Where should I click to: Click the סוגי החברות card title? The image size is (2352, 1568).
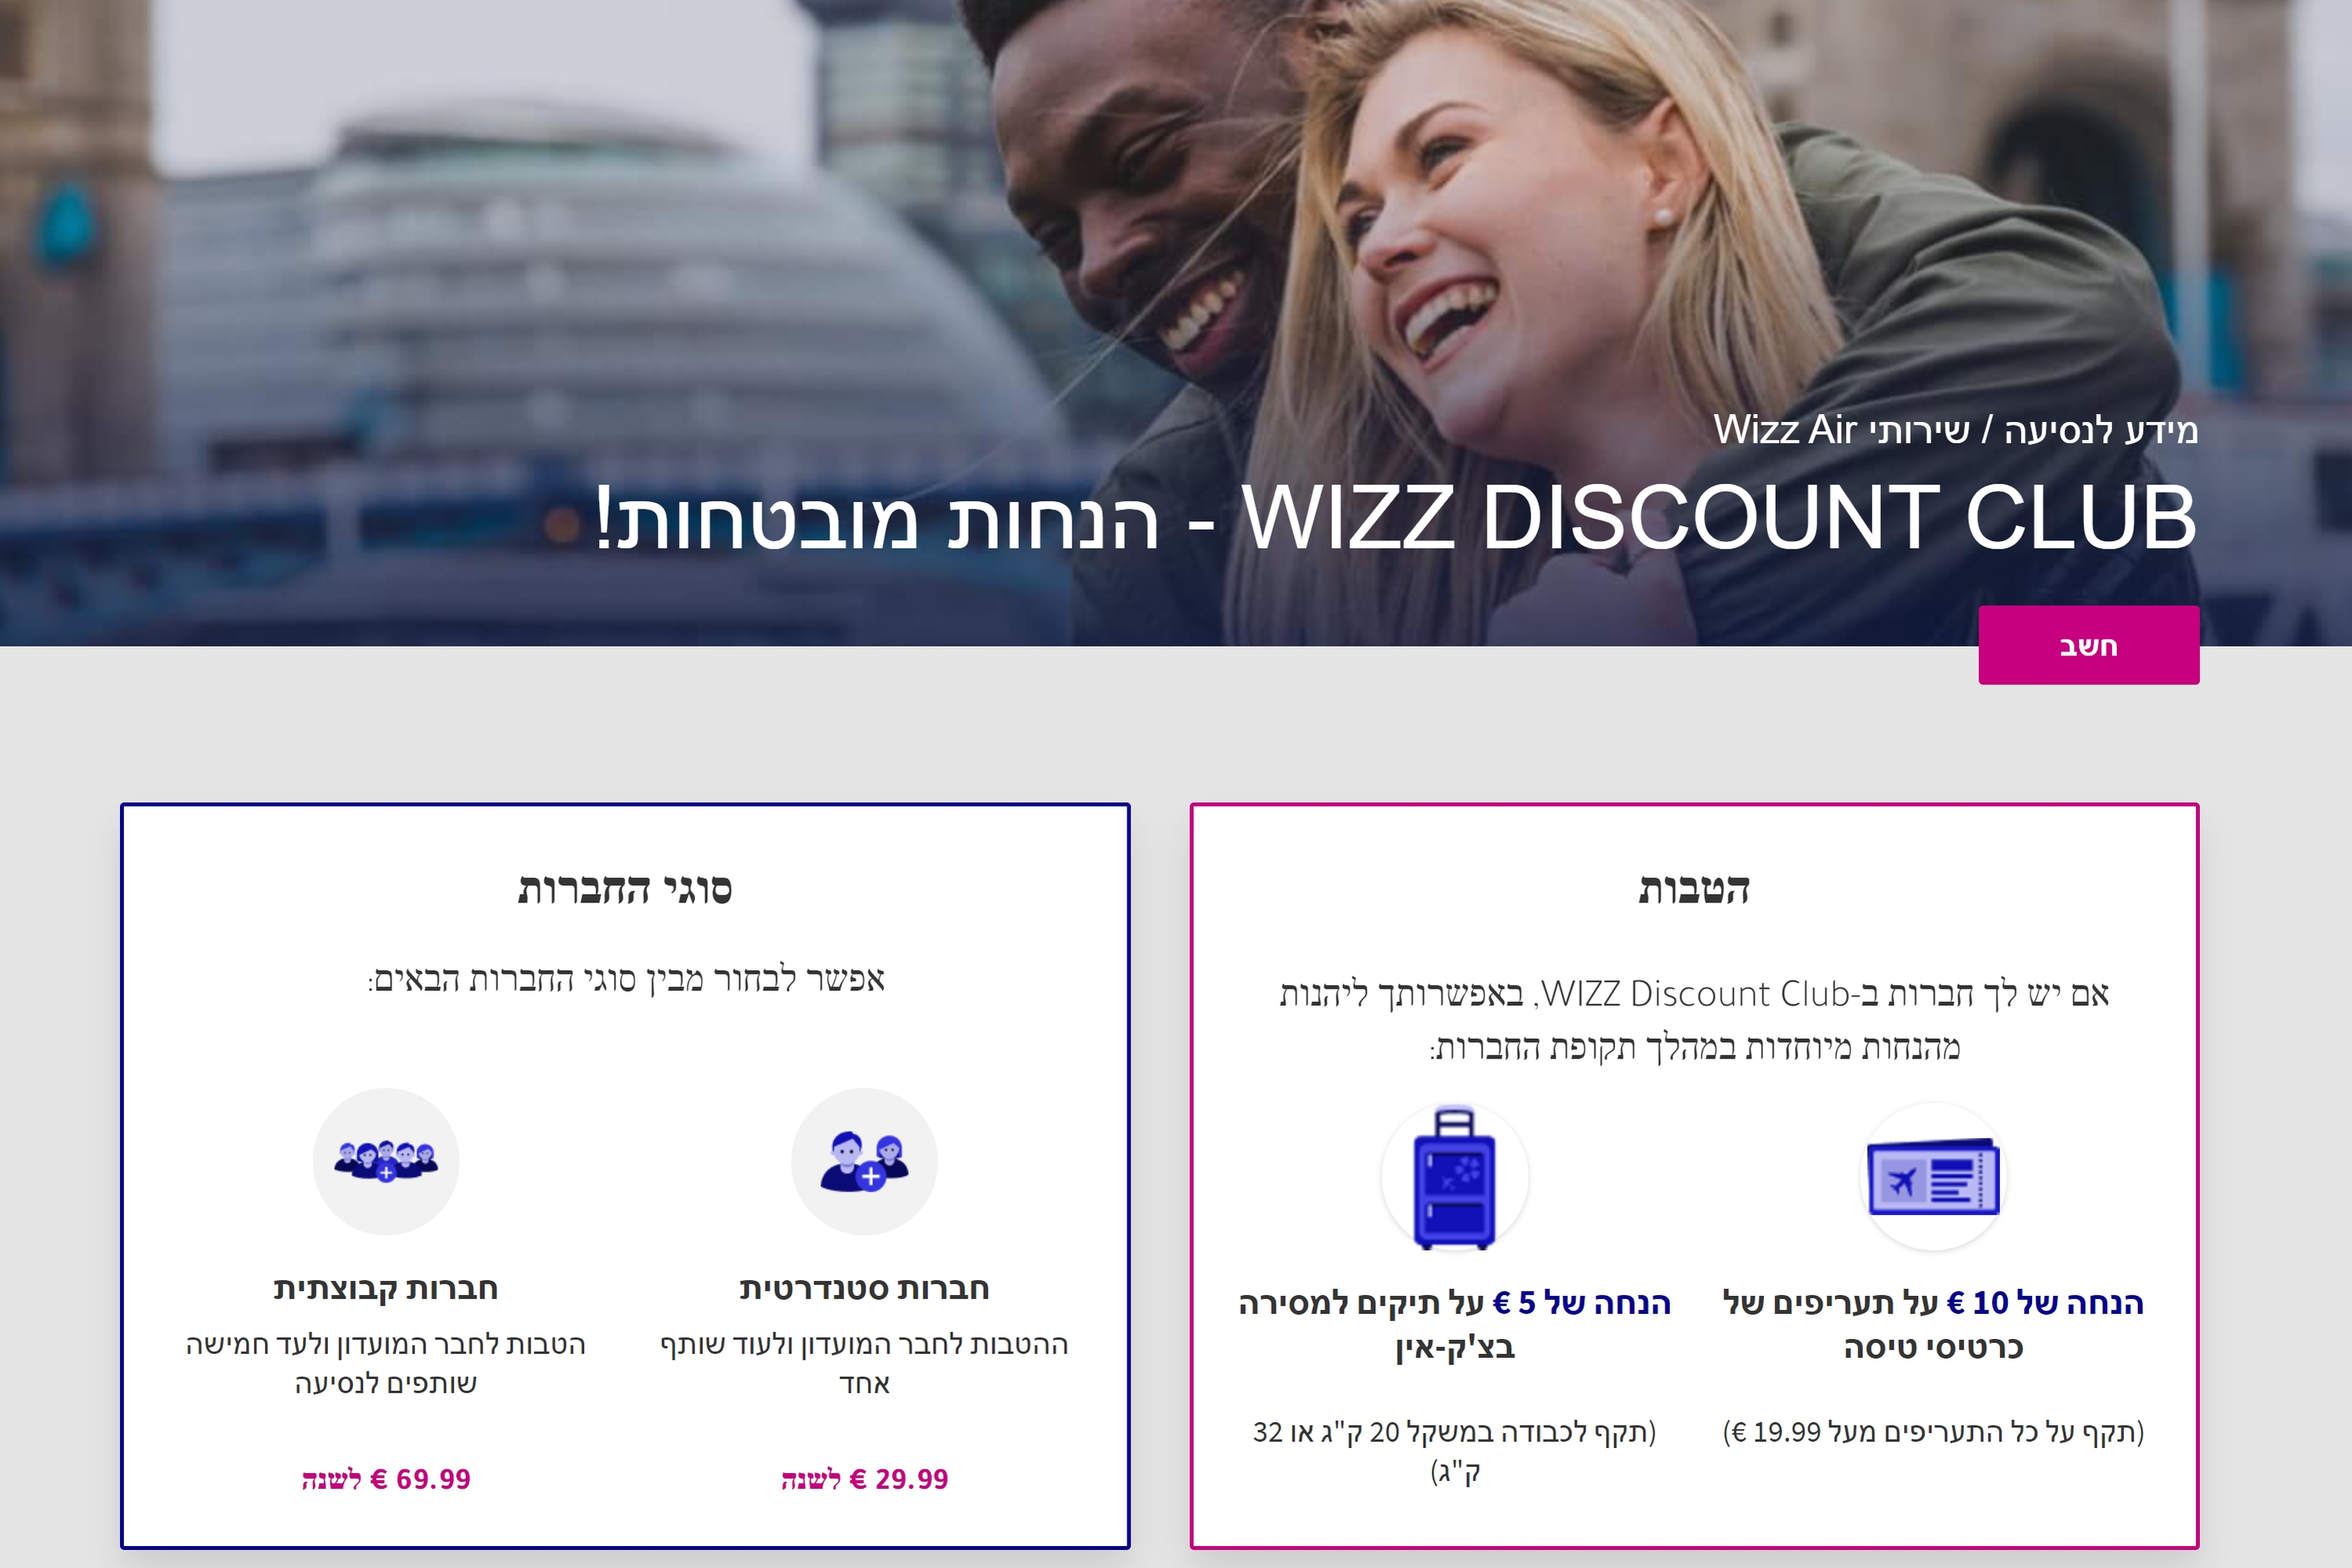[625, 889]
